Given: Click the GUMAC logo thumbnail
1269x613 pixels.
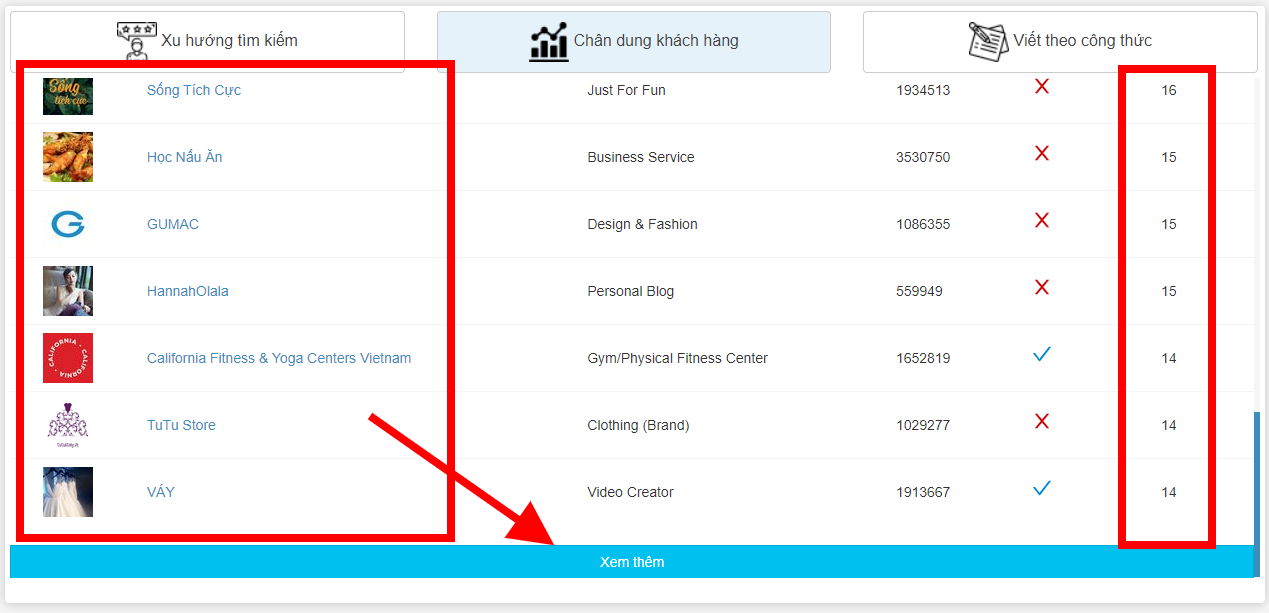Looking at the screenshot, I should [68, 224].
